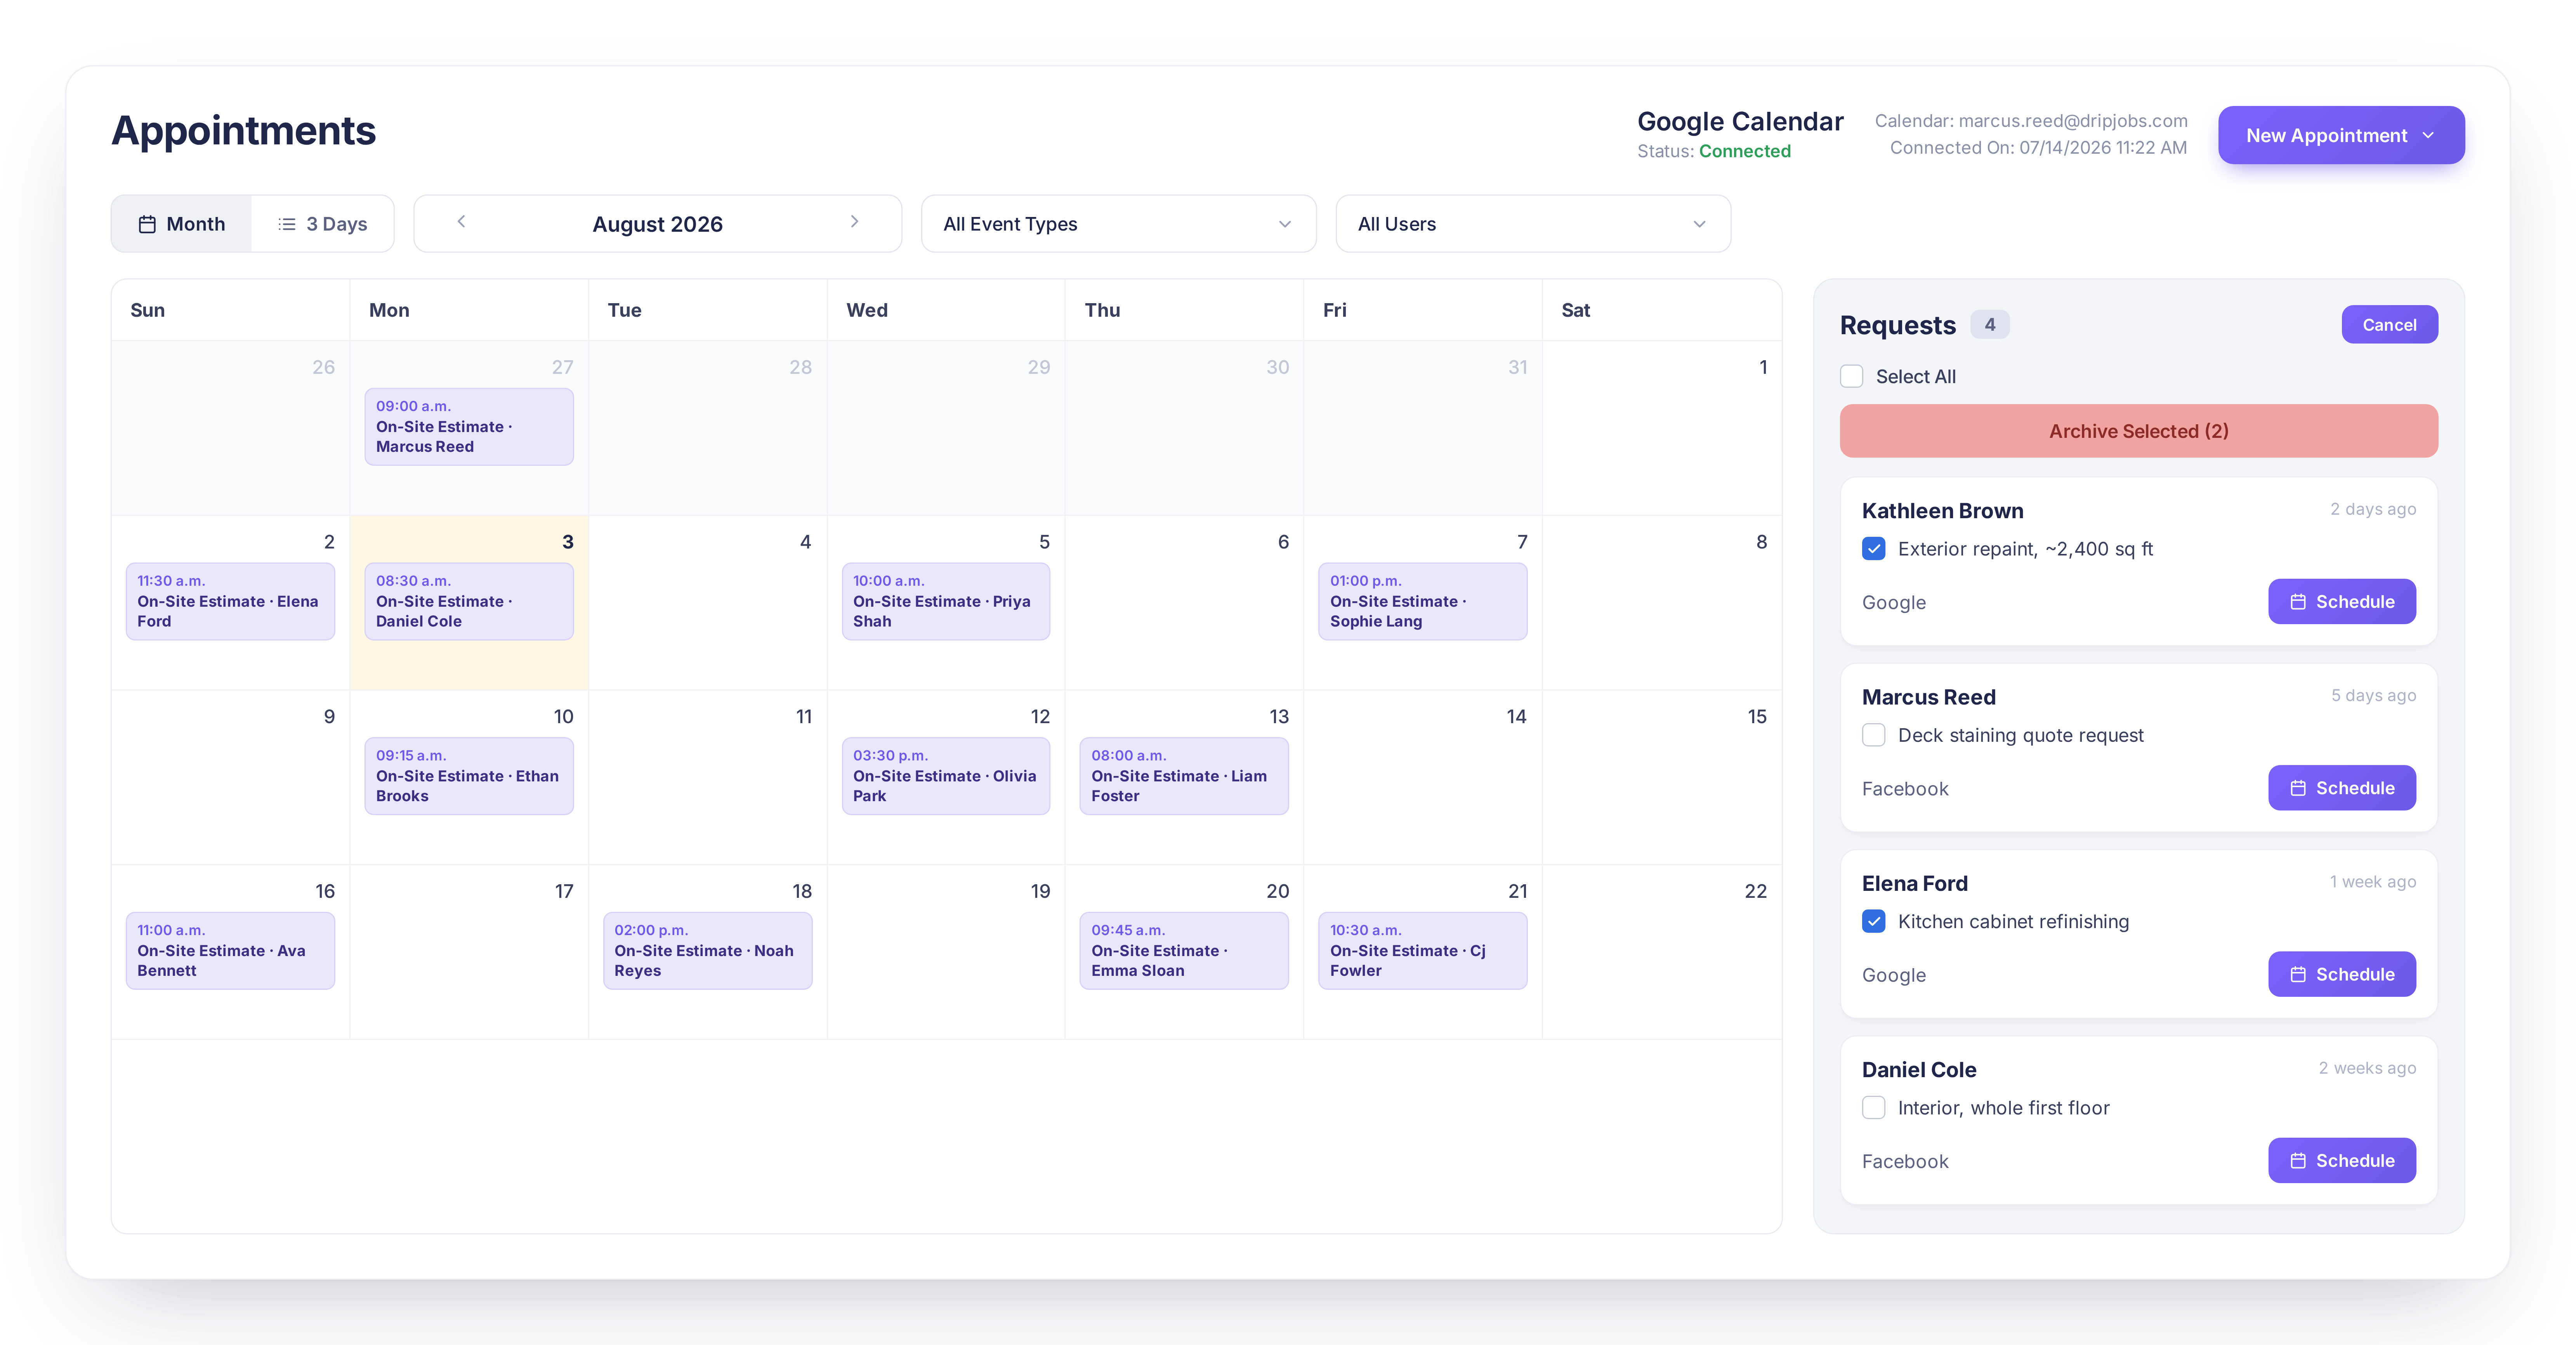Image resolution: width=2576 pixels, height=1345 pixels.
Task: Click the list icon in 3 Days tab
Action: point(287,224)
